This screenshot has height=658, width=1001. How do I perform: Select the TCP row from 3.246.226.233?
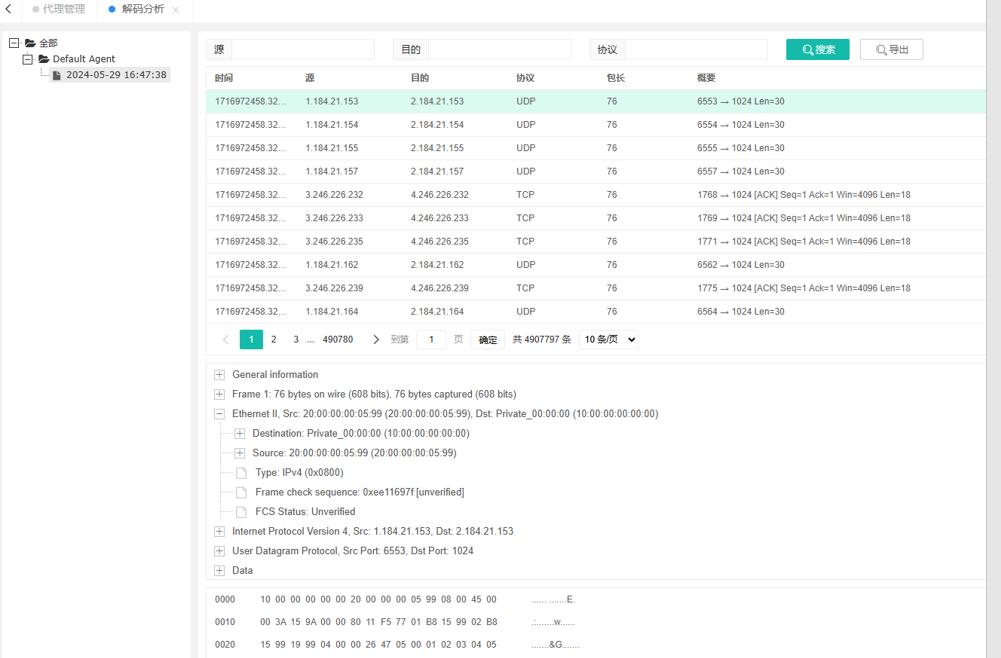click(x=560, y=218)
